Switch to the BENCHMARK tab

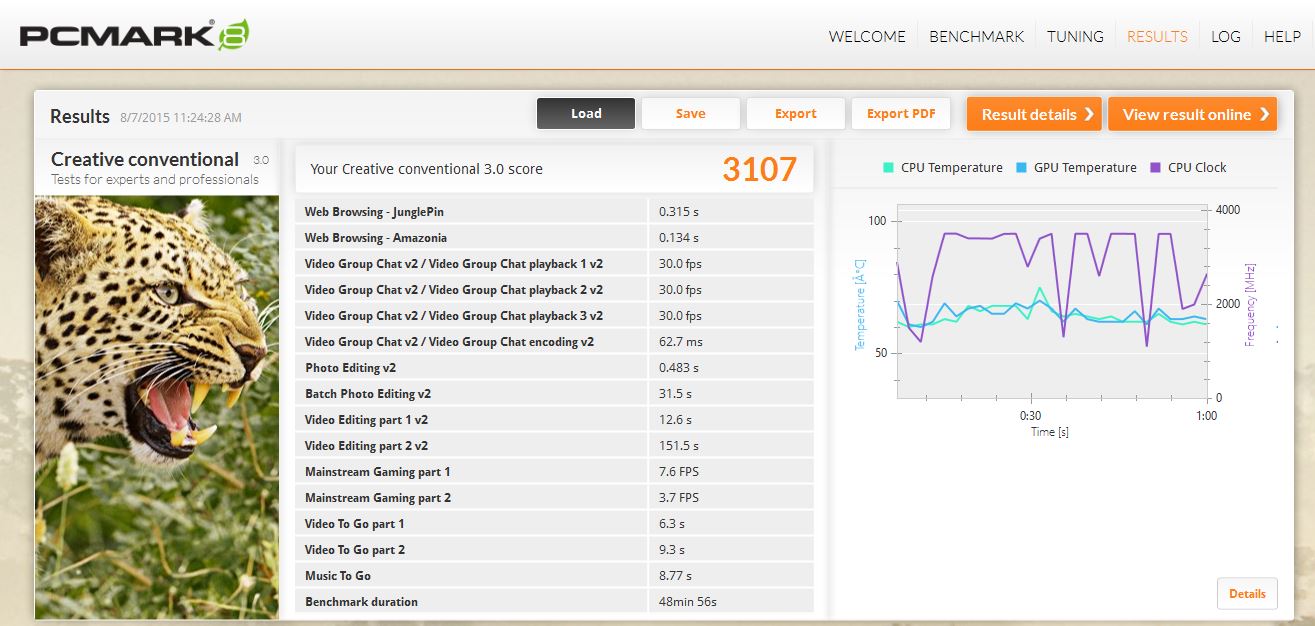pyautogui.click(x=976, y=36)
